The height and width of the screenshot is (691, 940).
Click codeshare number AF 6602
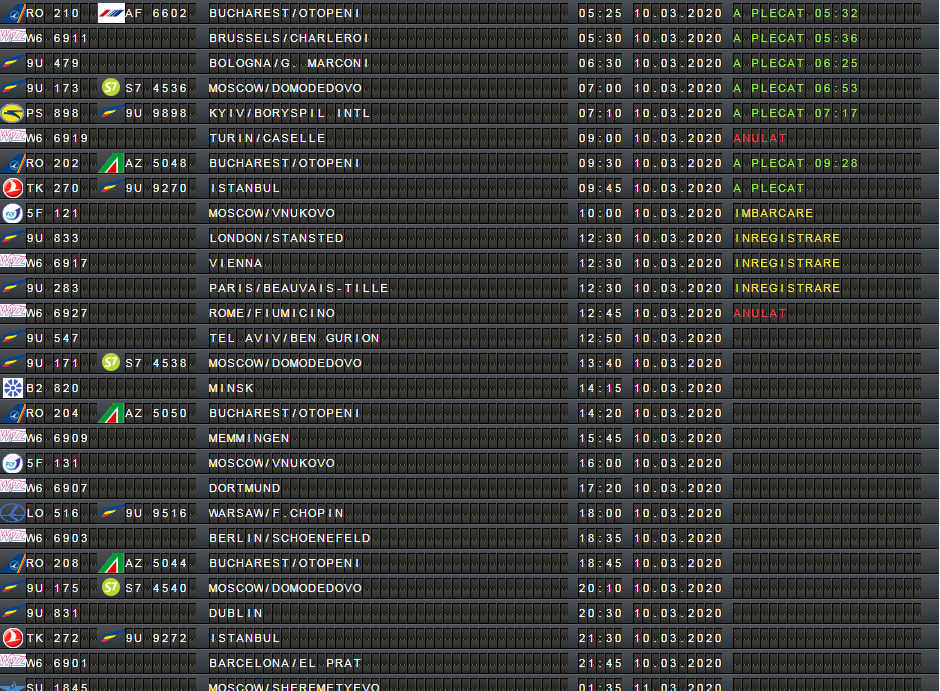tap(156, 13)
